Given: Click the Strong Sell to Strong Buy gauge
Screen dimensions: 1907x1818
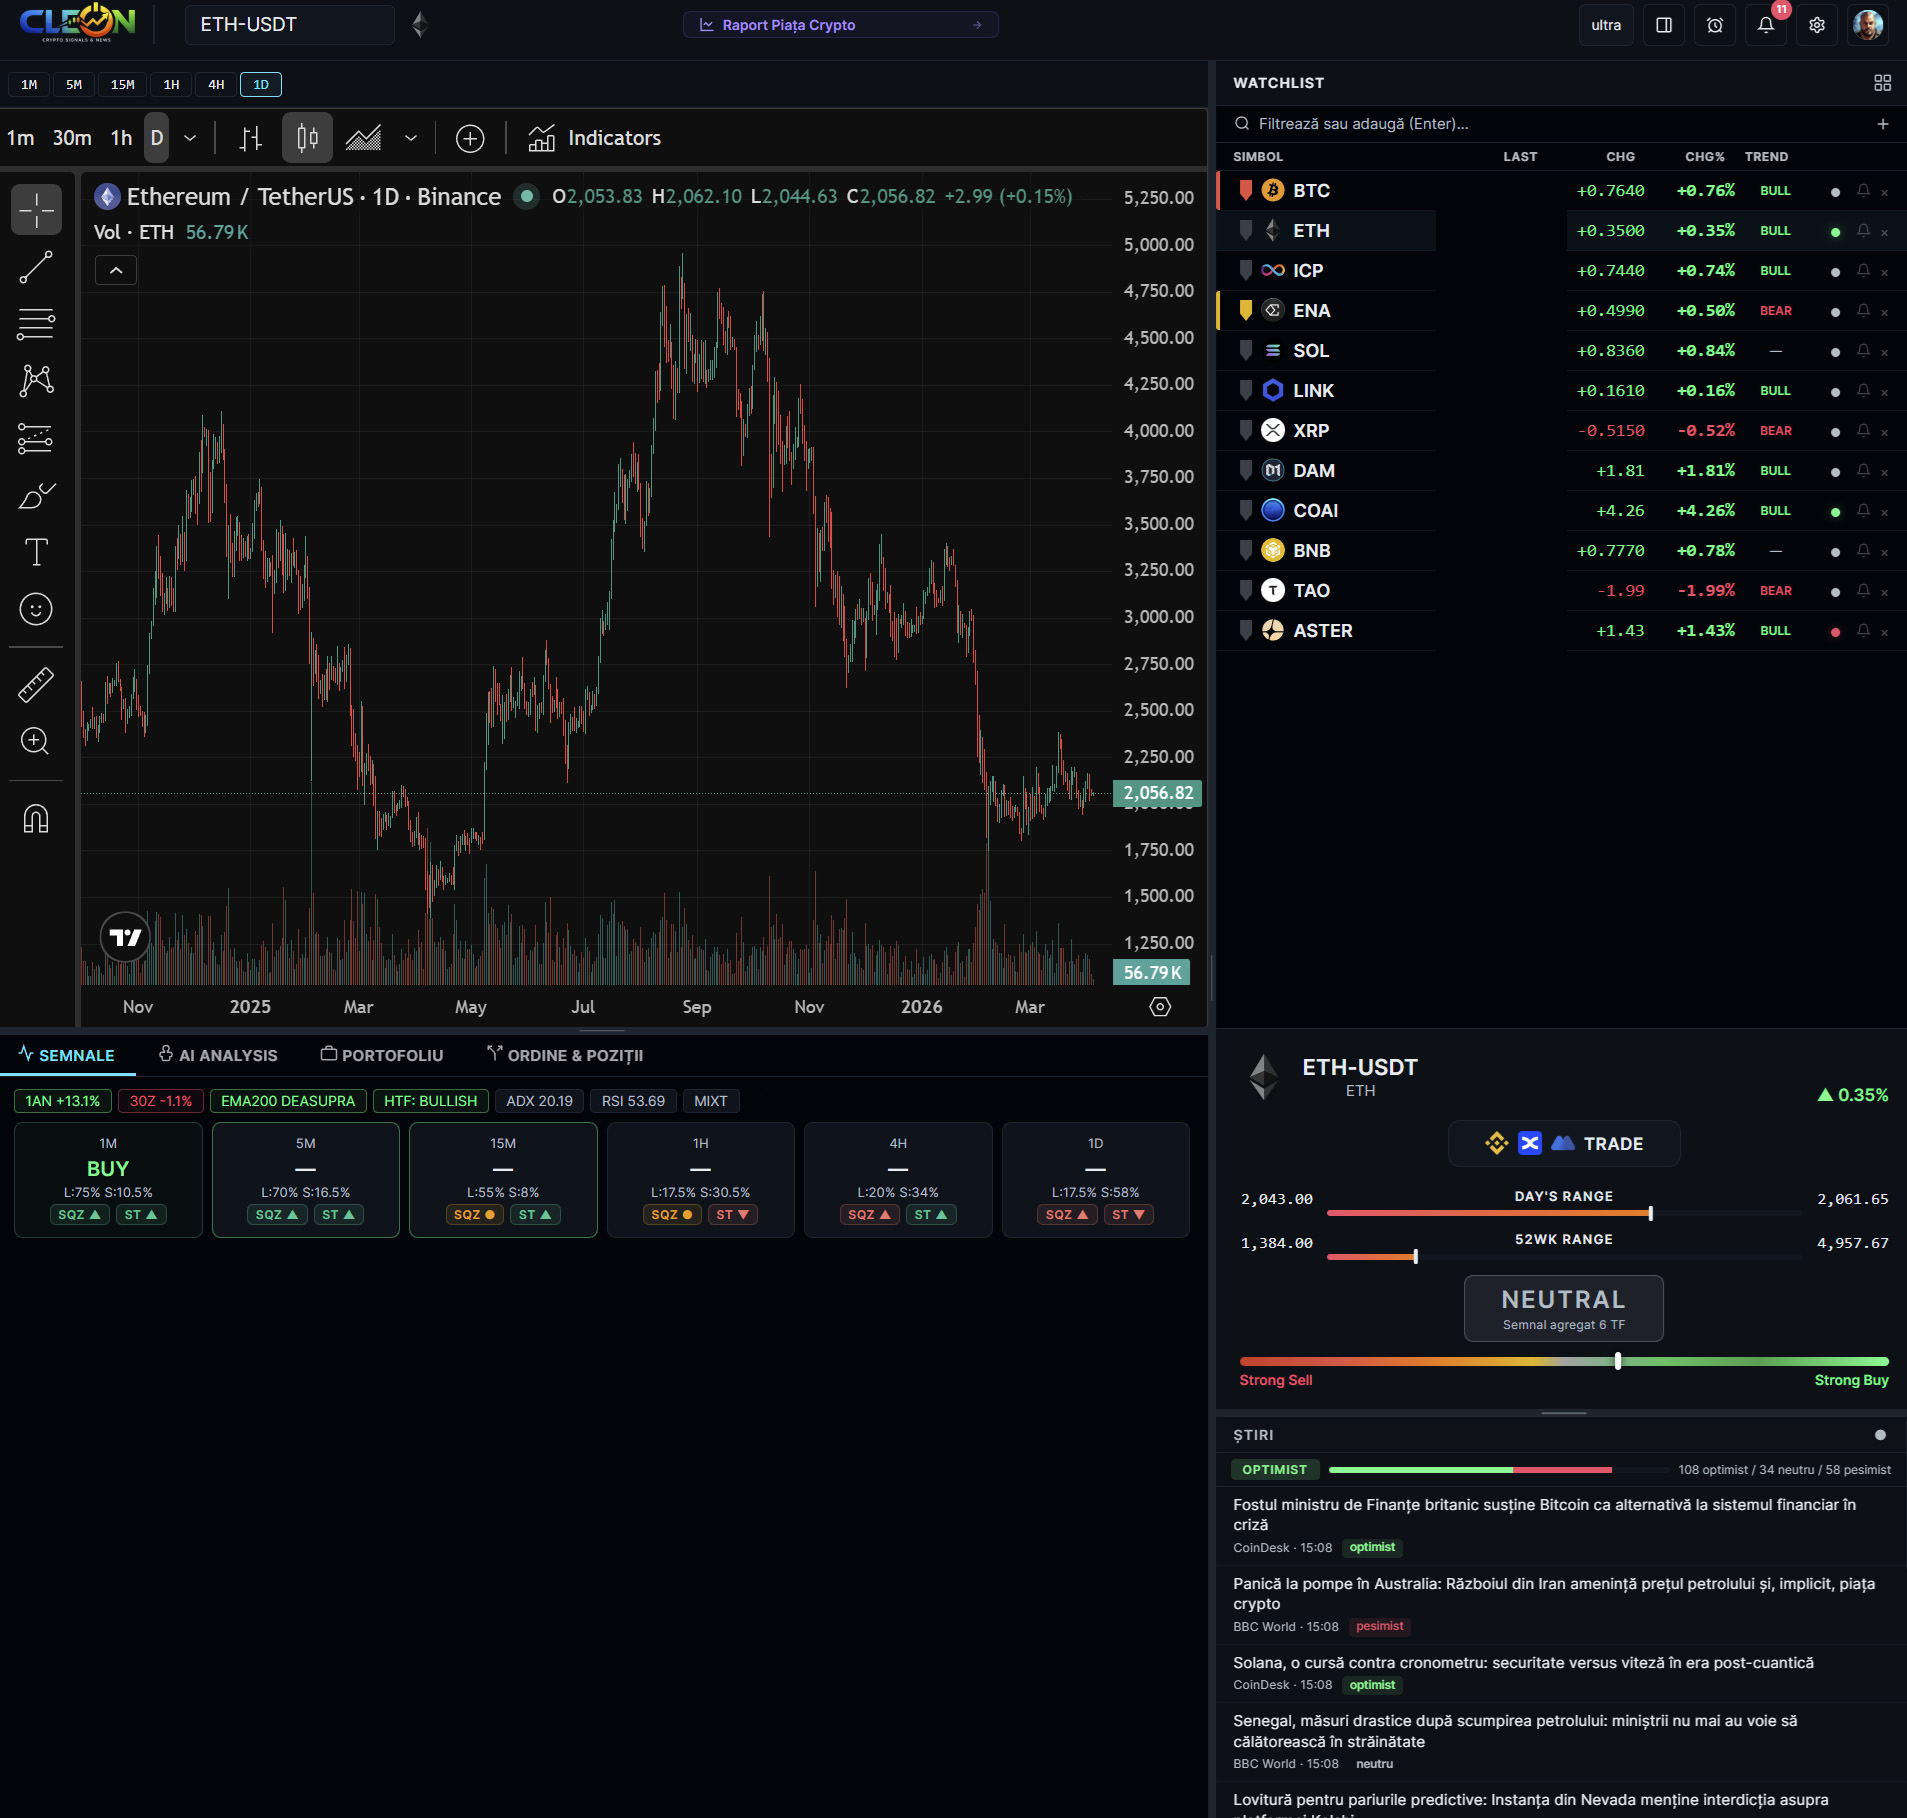Looking at the screenshot, I should tap(1564, 1361).
